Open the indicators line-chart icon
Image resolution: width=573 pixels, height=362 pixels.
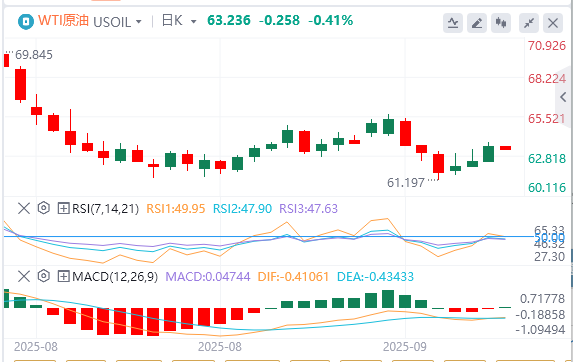[453, 23]
